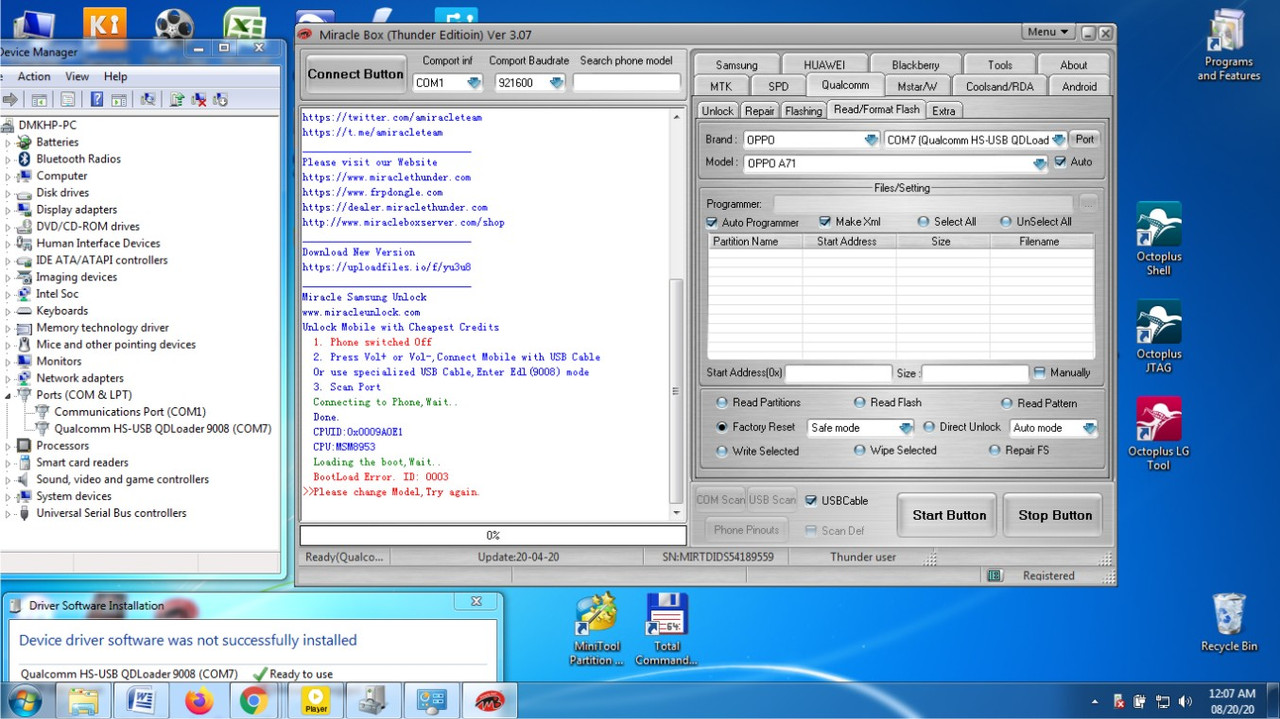1280x719 pixels.
Task: Open the Recycle Bin on desktop
Action: tap(1229, 622)
